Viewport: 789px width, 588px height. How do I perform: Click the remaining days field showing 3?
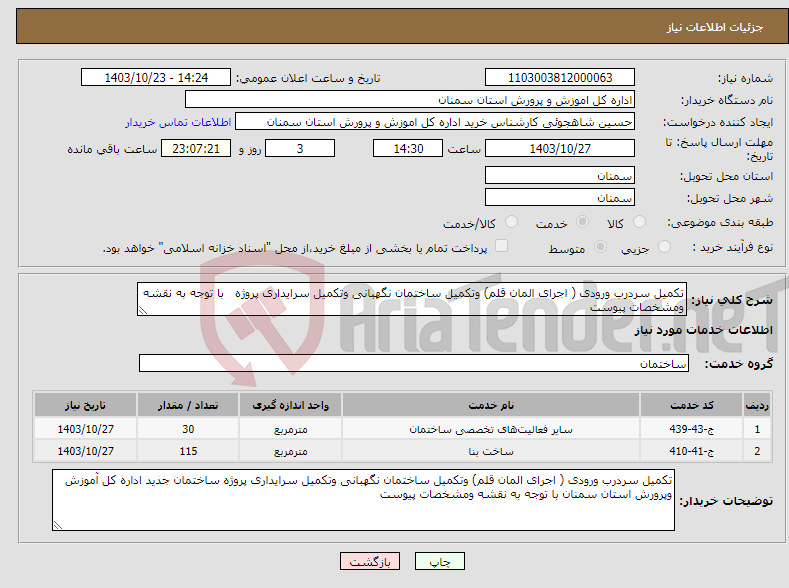[300, 148]
